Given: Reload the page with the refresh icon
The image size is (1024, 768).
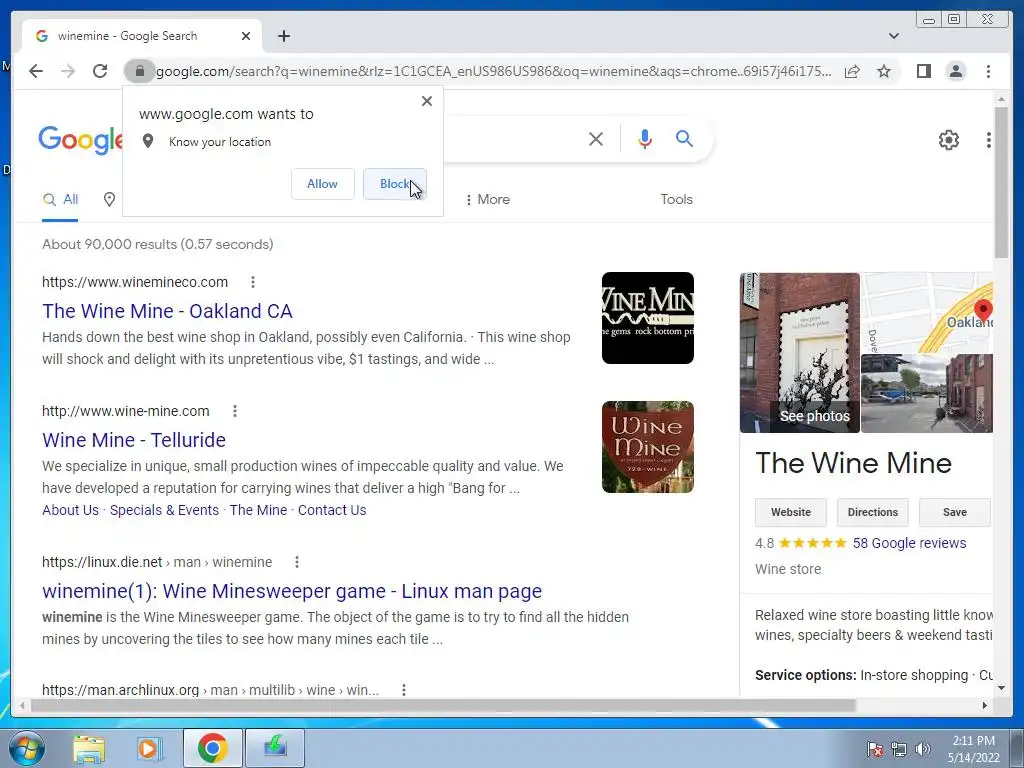Looking at the screenshot, I should [100, 71].
